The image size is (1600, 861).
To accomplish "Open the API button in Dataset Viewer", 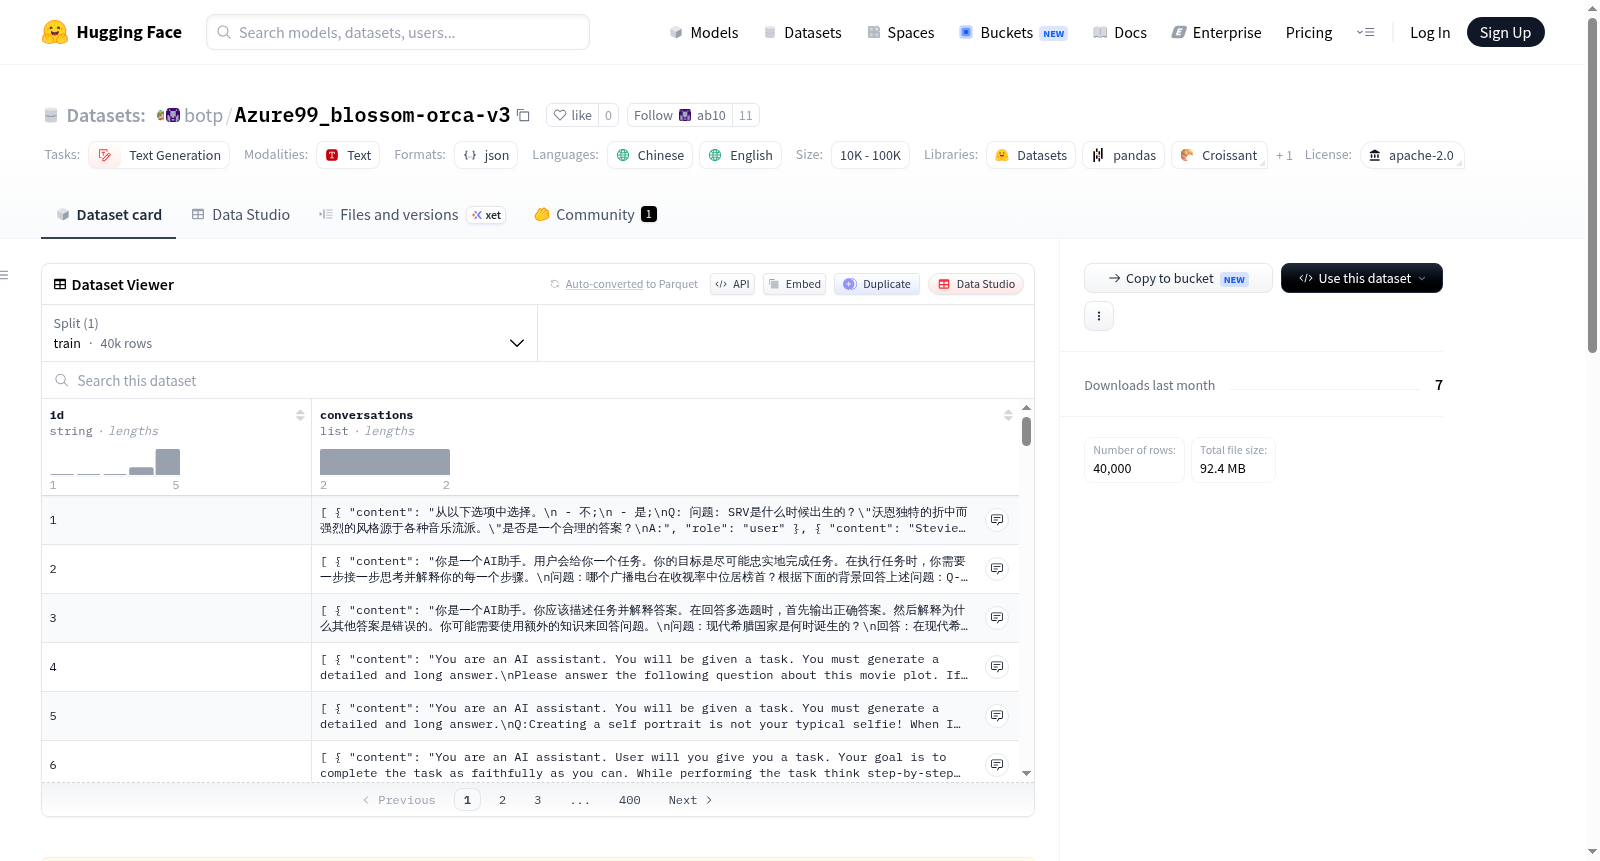I will (732, 284).
